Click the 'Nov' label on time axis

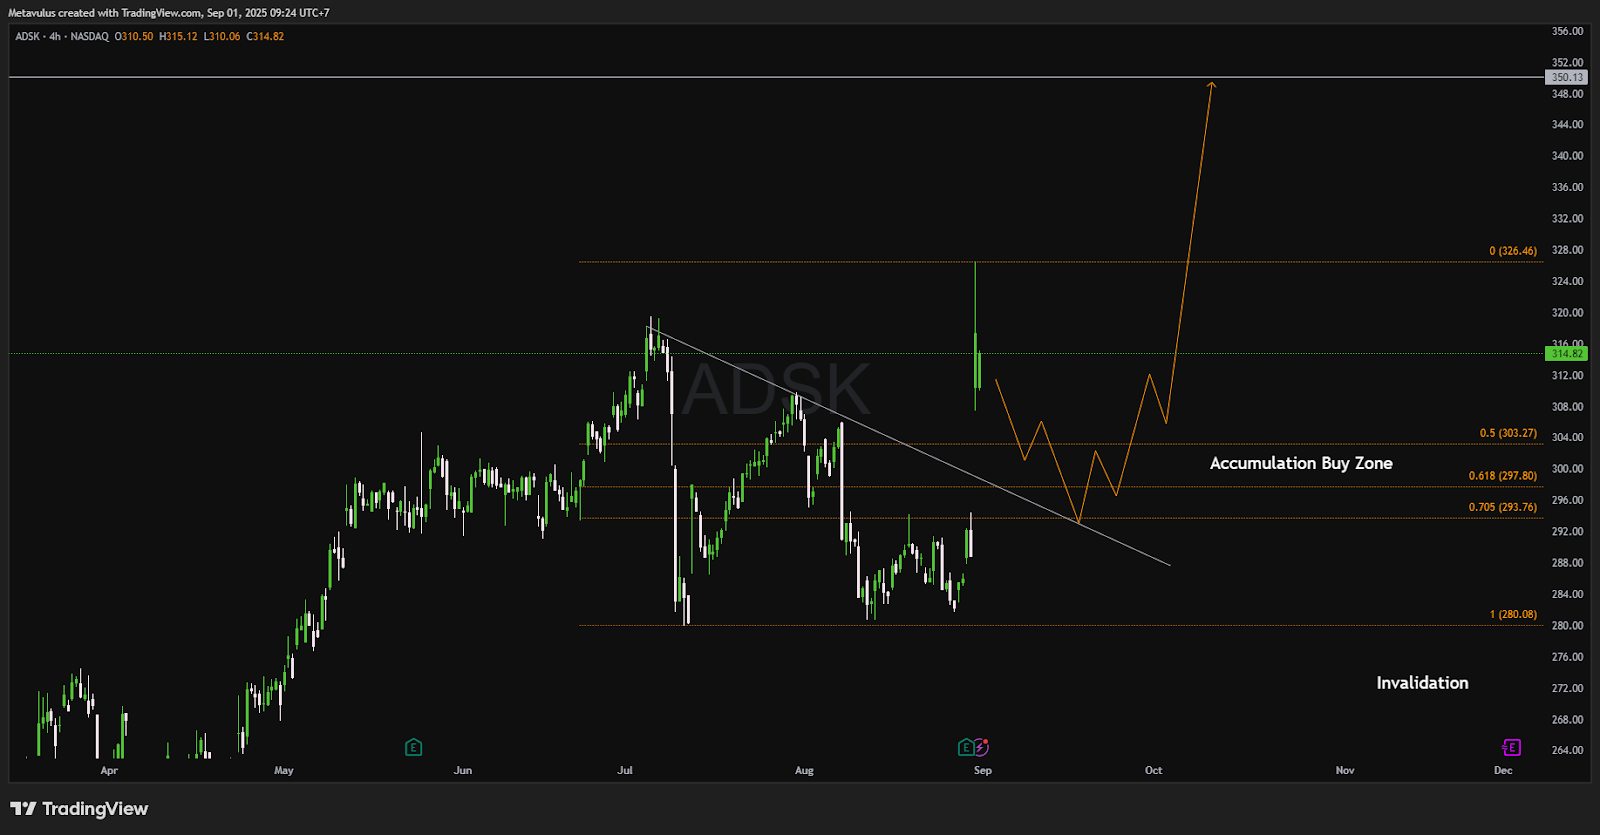pos(1345,770)
